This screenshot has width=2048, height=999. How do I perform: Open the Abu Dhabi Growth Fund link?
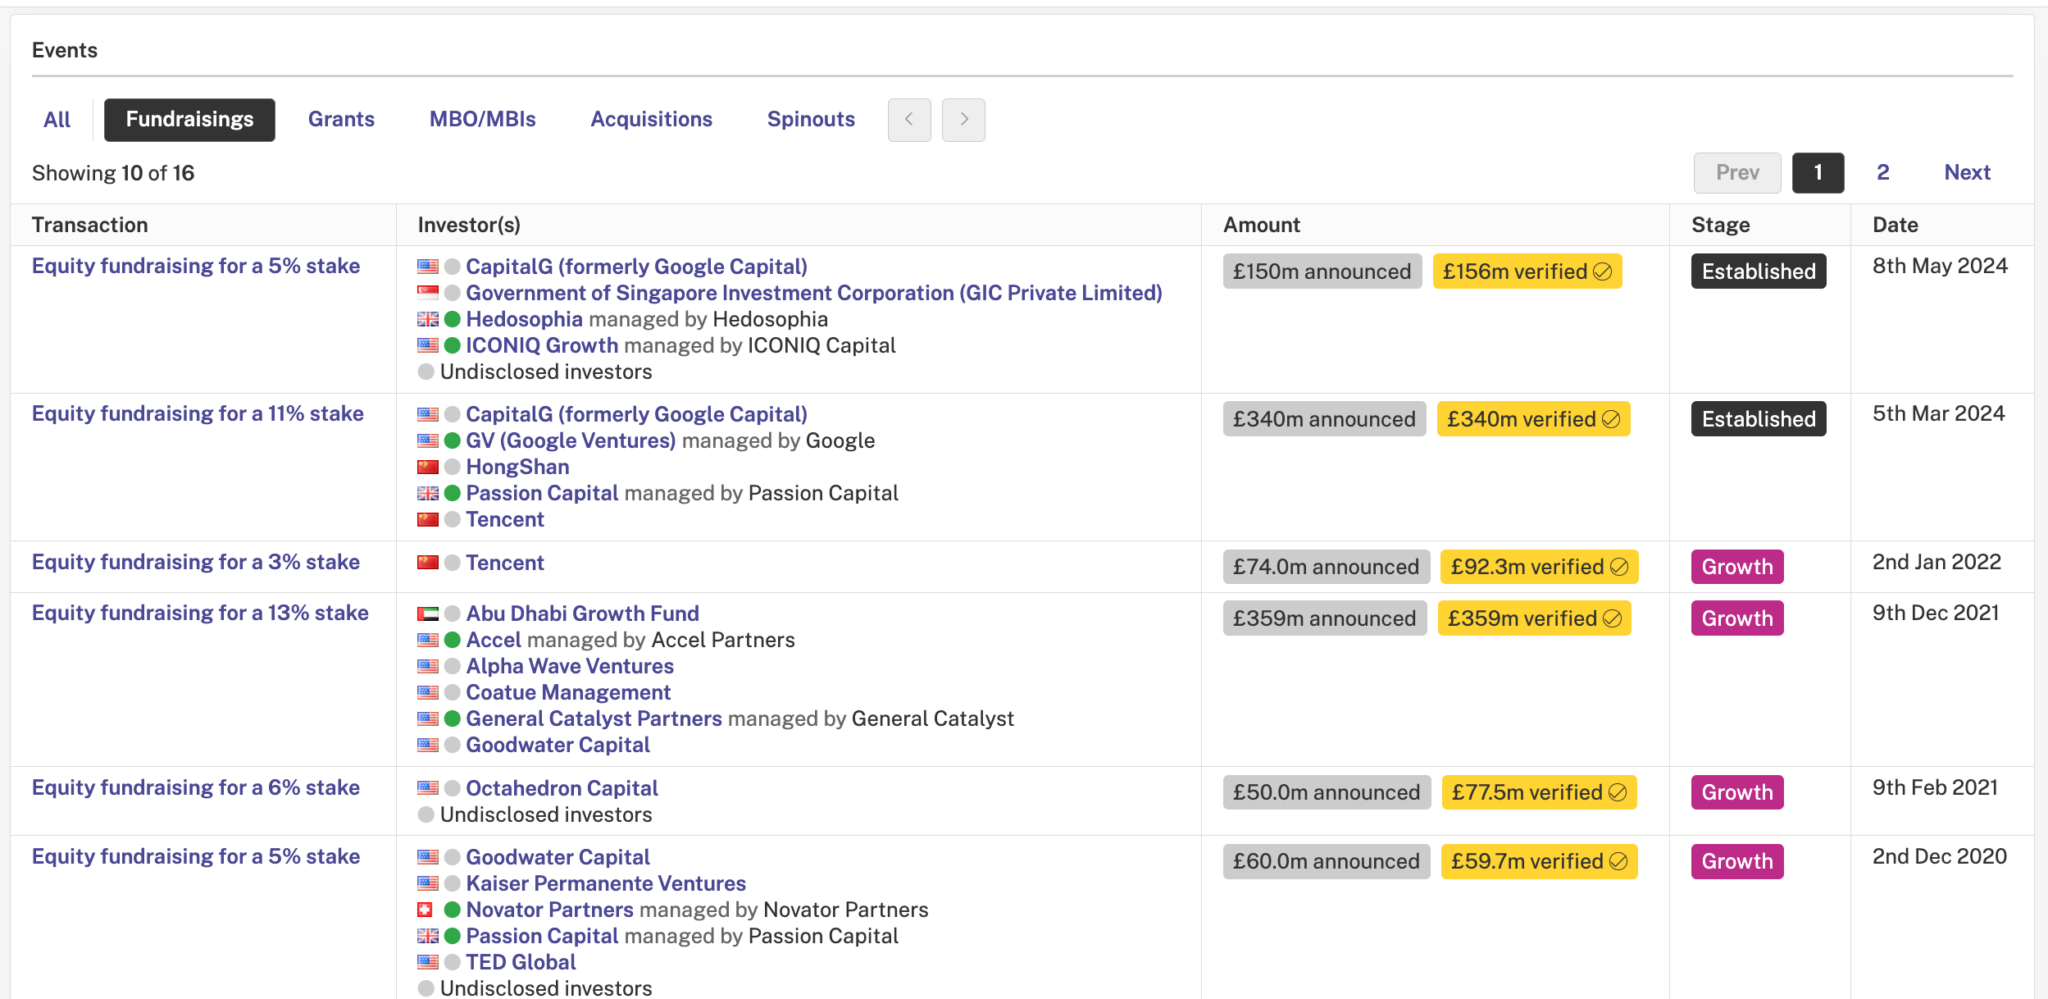[582, 614]
